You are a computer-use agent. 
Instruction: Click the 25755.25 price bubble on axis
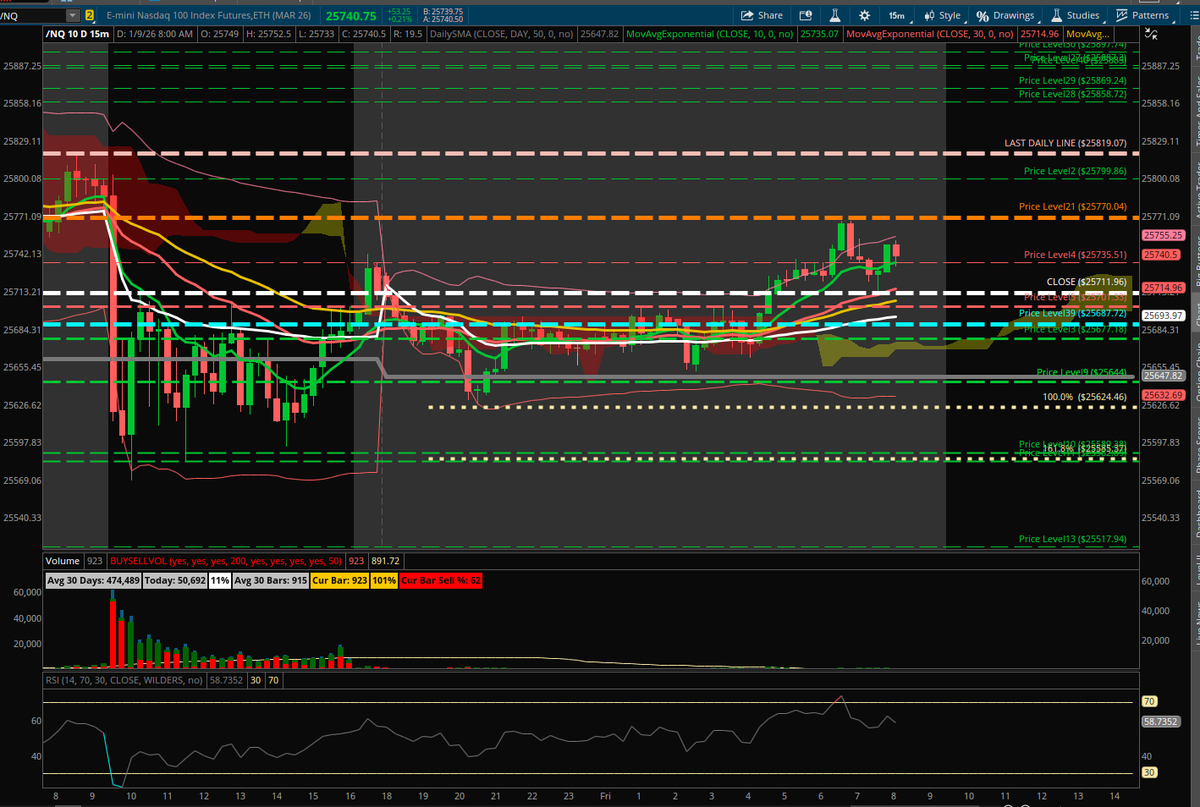pyautogui.click(x=1165, y=235)
